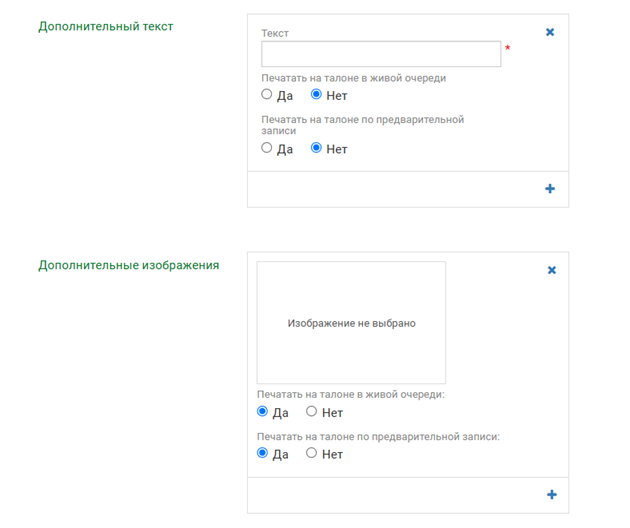Screen dimensions: 630x528
Task: Select Нет for text live queue printing
Action: click(x=317, y=95)
